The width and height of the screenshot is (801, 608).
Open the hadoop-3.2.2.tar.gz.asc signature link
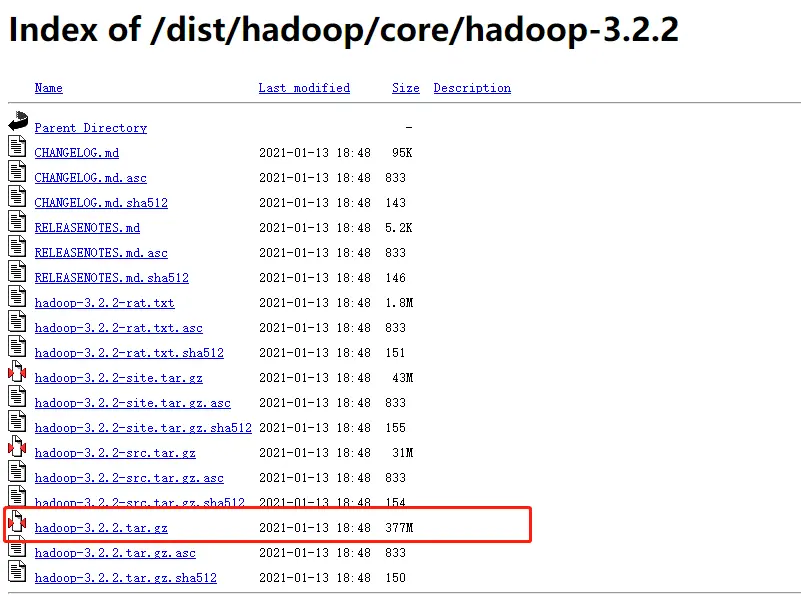pyautogui.click(x=115, y=553)
